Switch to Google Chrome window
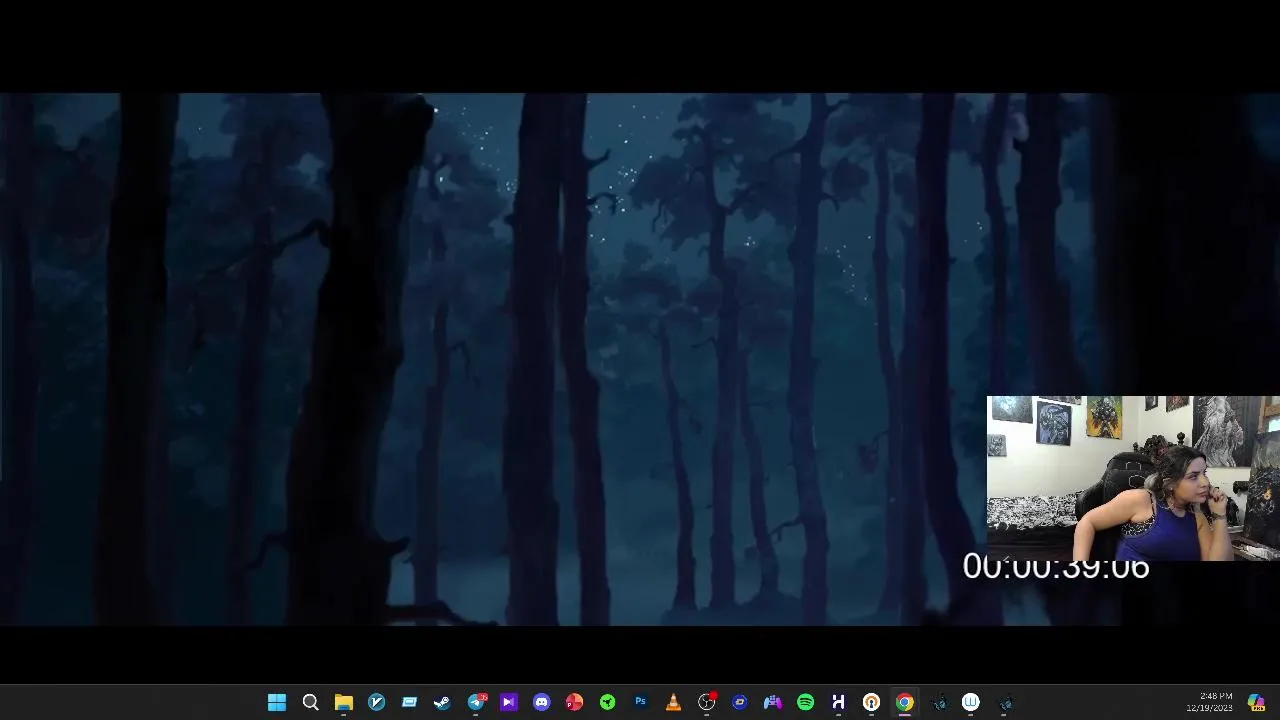The width and height of the screenshot is (1280, 720). pos(904,703)
